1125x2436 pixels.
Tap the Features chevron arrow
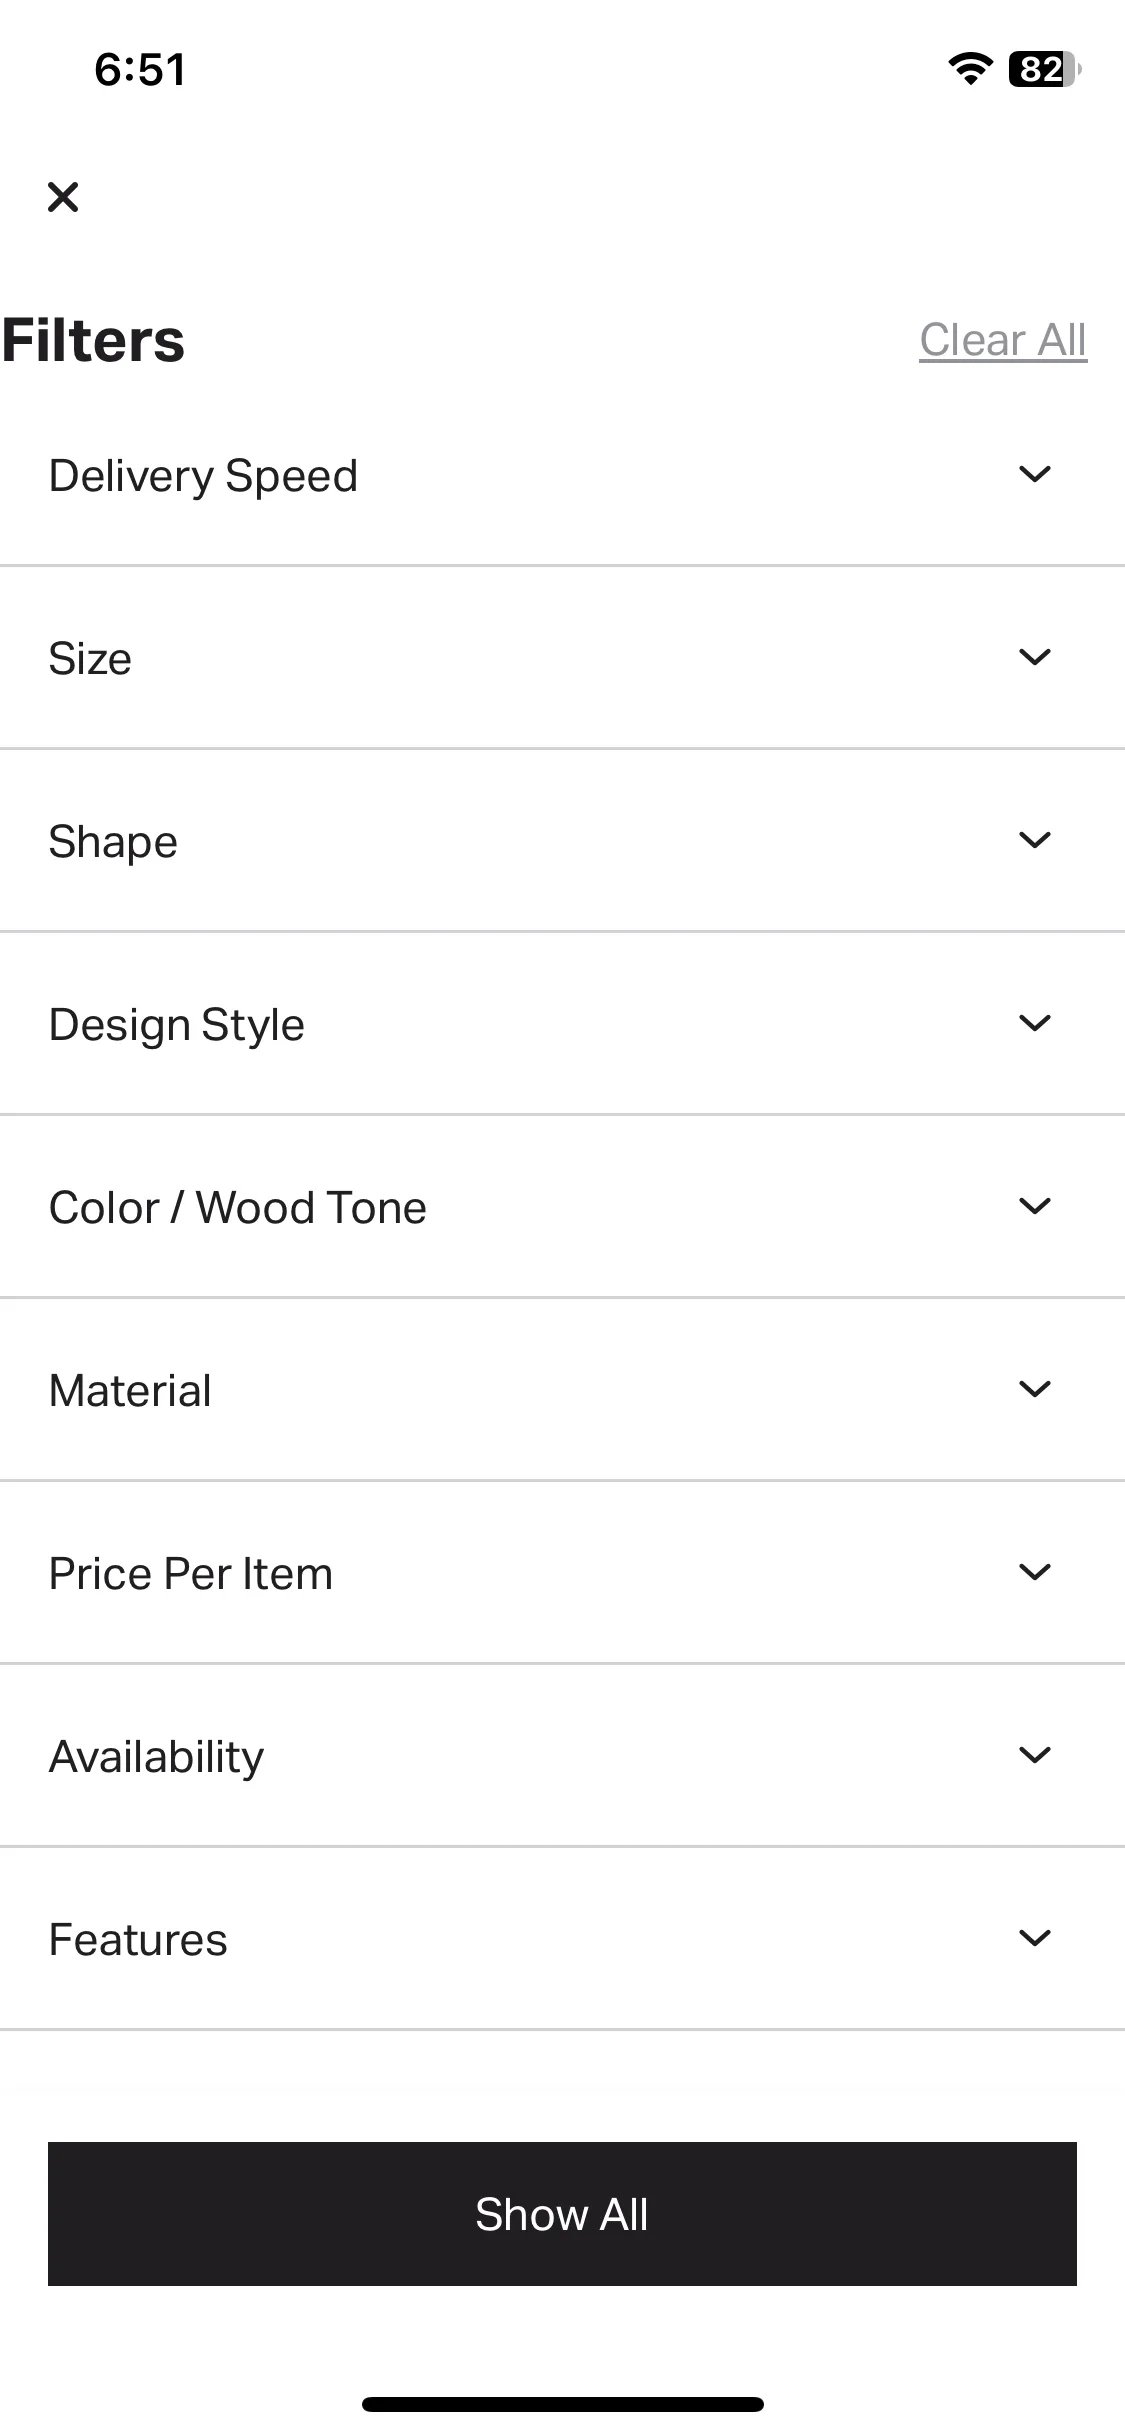1034,1938
